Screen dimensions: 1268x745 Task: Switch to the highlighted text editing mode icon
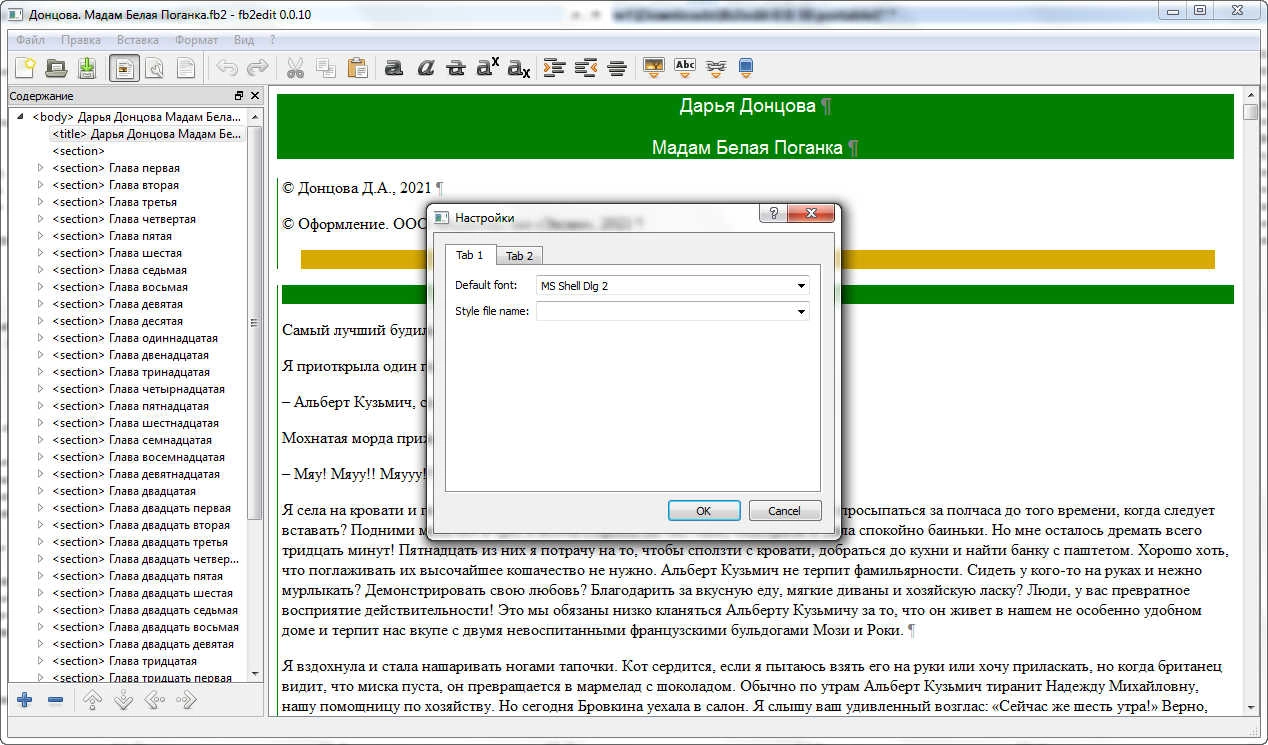[x=124, y=68]
